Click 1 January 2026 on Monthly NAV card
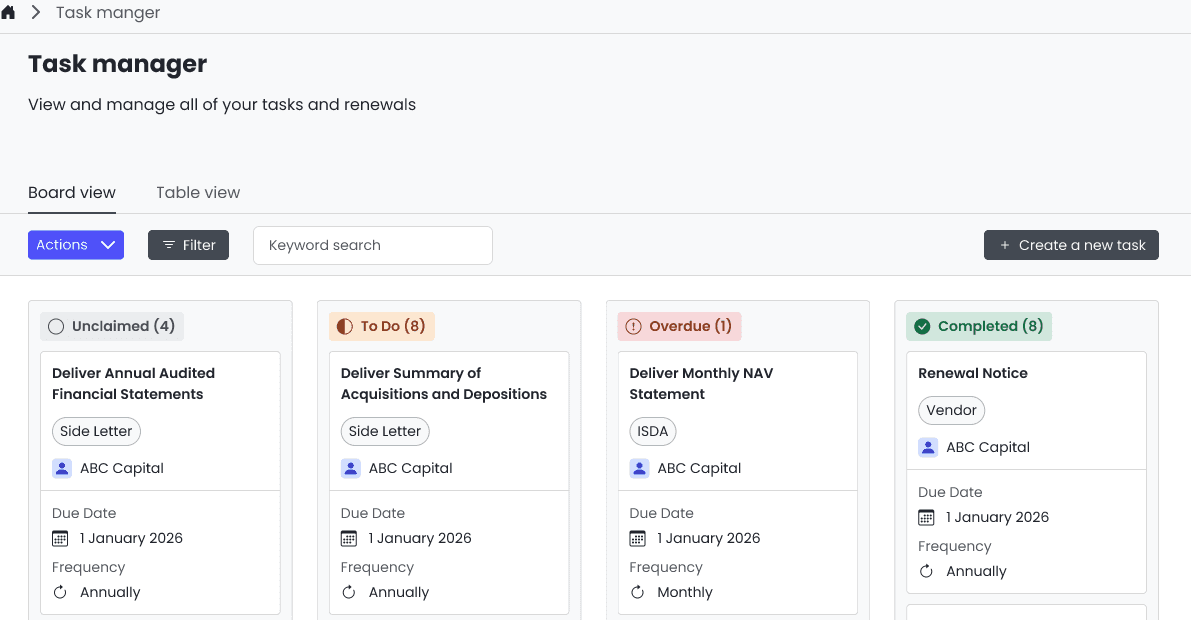Screen dimensions: 1191x620 coord(709,538)
